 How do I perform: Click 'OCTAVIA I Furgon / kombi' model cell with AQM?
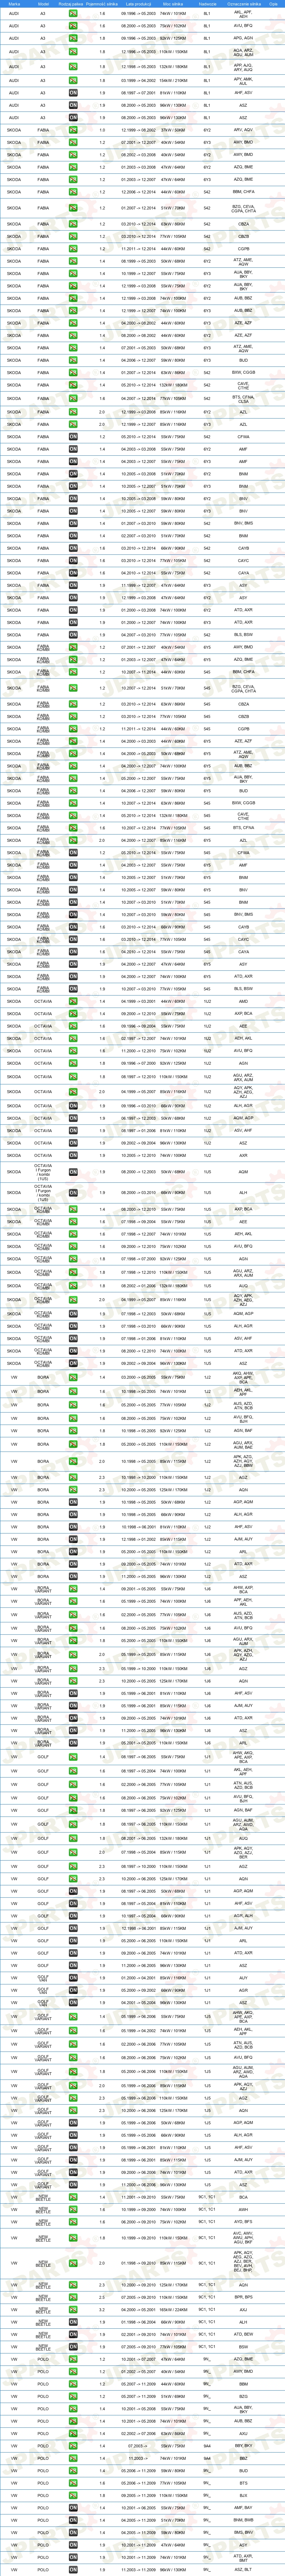point(43,1172)
